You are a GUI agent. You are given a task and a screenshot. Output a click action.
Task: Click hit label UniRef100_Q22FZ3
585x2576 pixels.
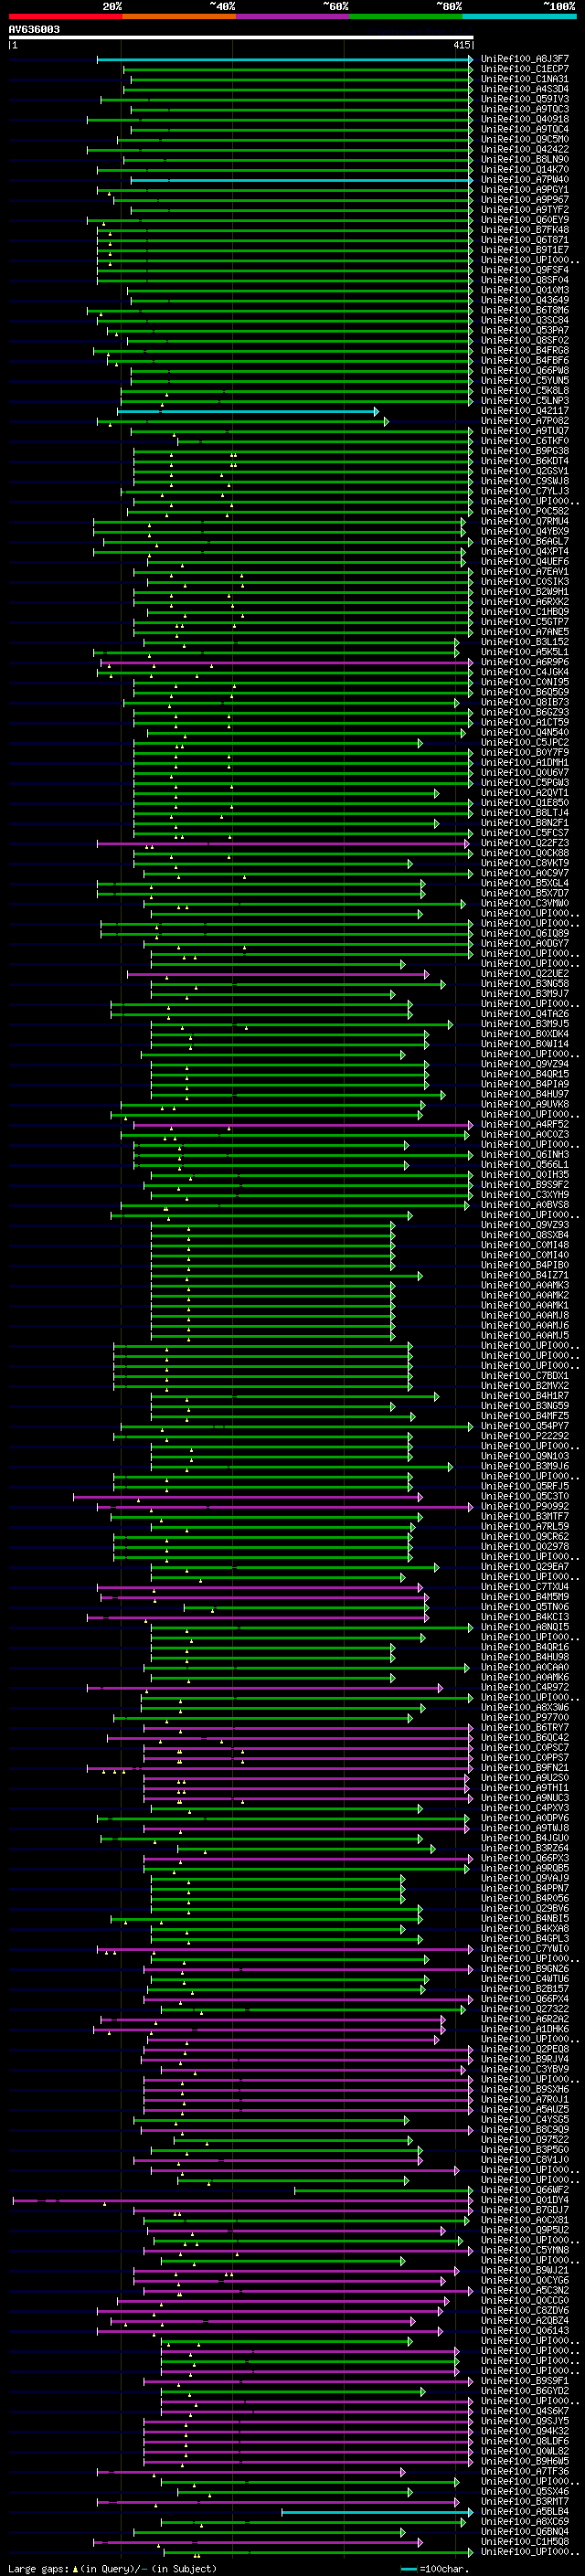[x=525, y=843]
